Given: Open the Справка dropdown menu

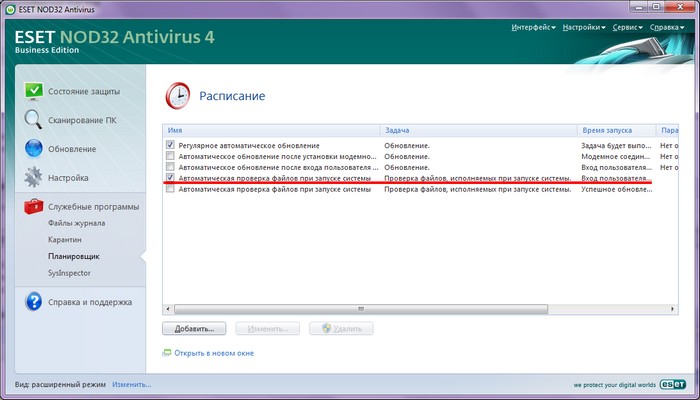Looking at the screenshot, I should 667,27.
